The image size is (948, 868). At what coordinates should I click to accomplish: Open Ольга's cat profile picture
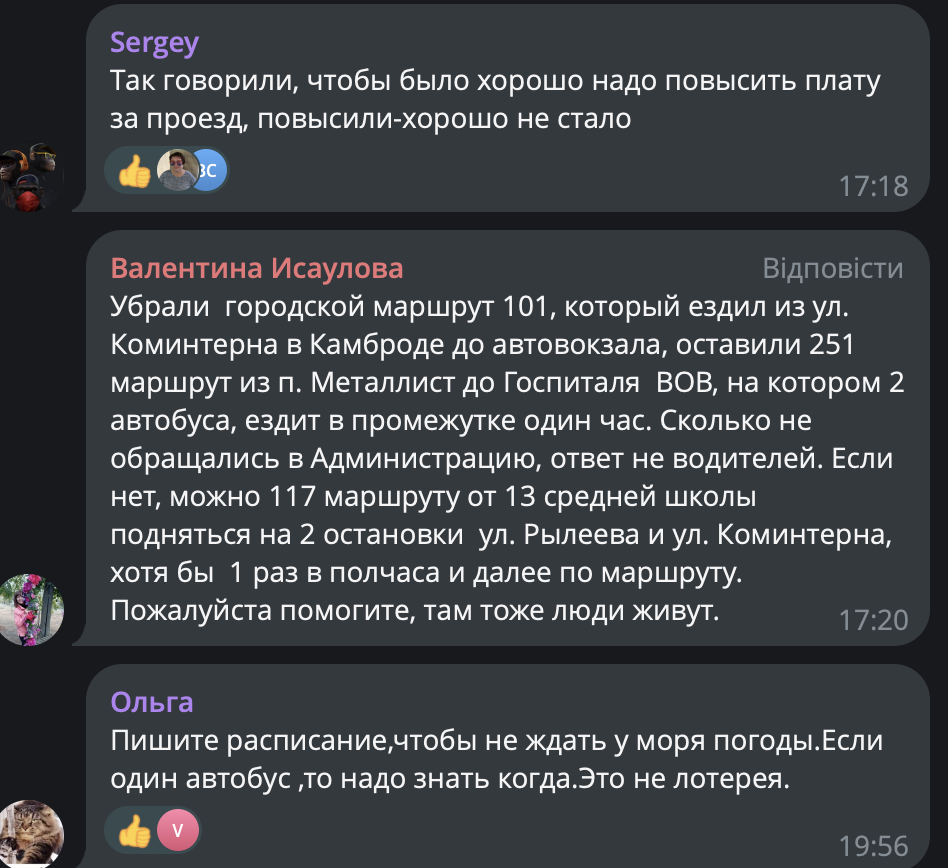tap(31, 833)
